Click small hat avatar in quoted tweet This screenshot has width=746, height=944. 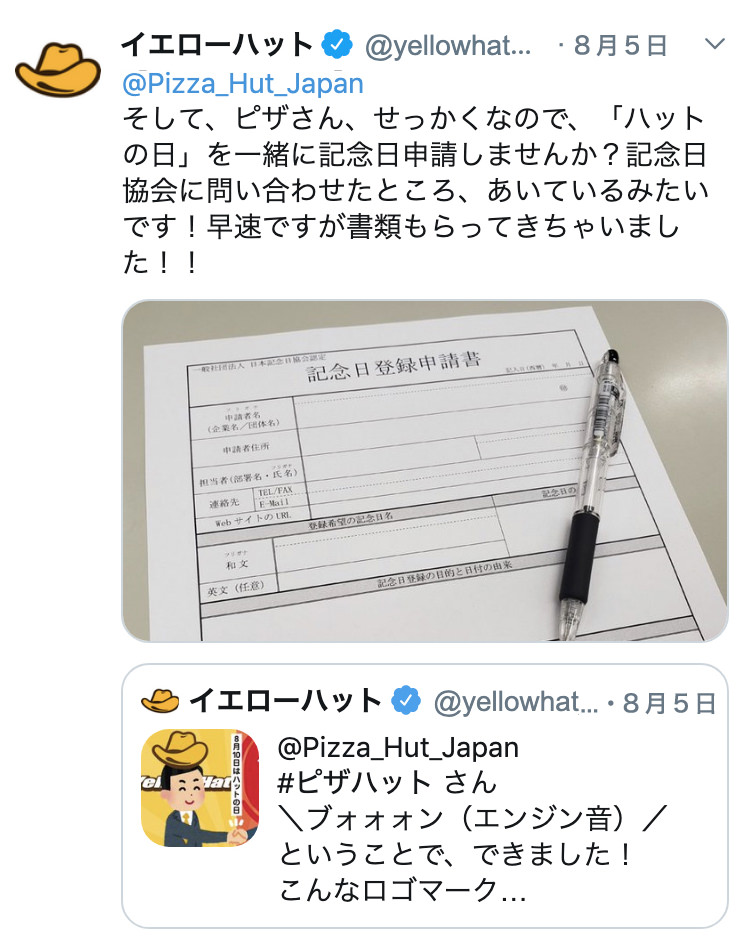click(160, 701)
